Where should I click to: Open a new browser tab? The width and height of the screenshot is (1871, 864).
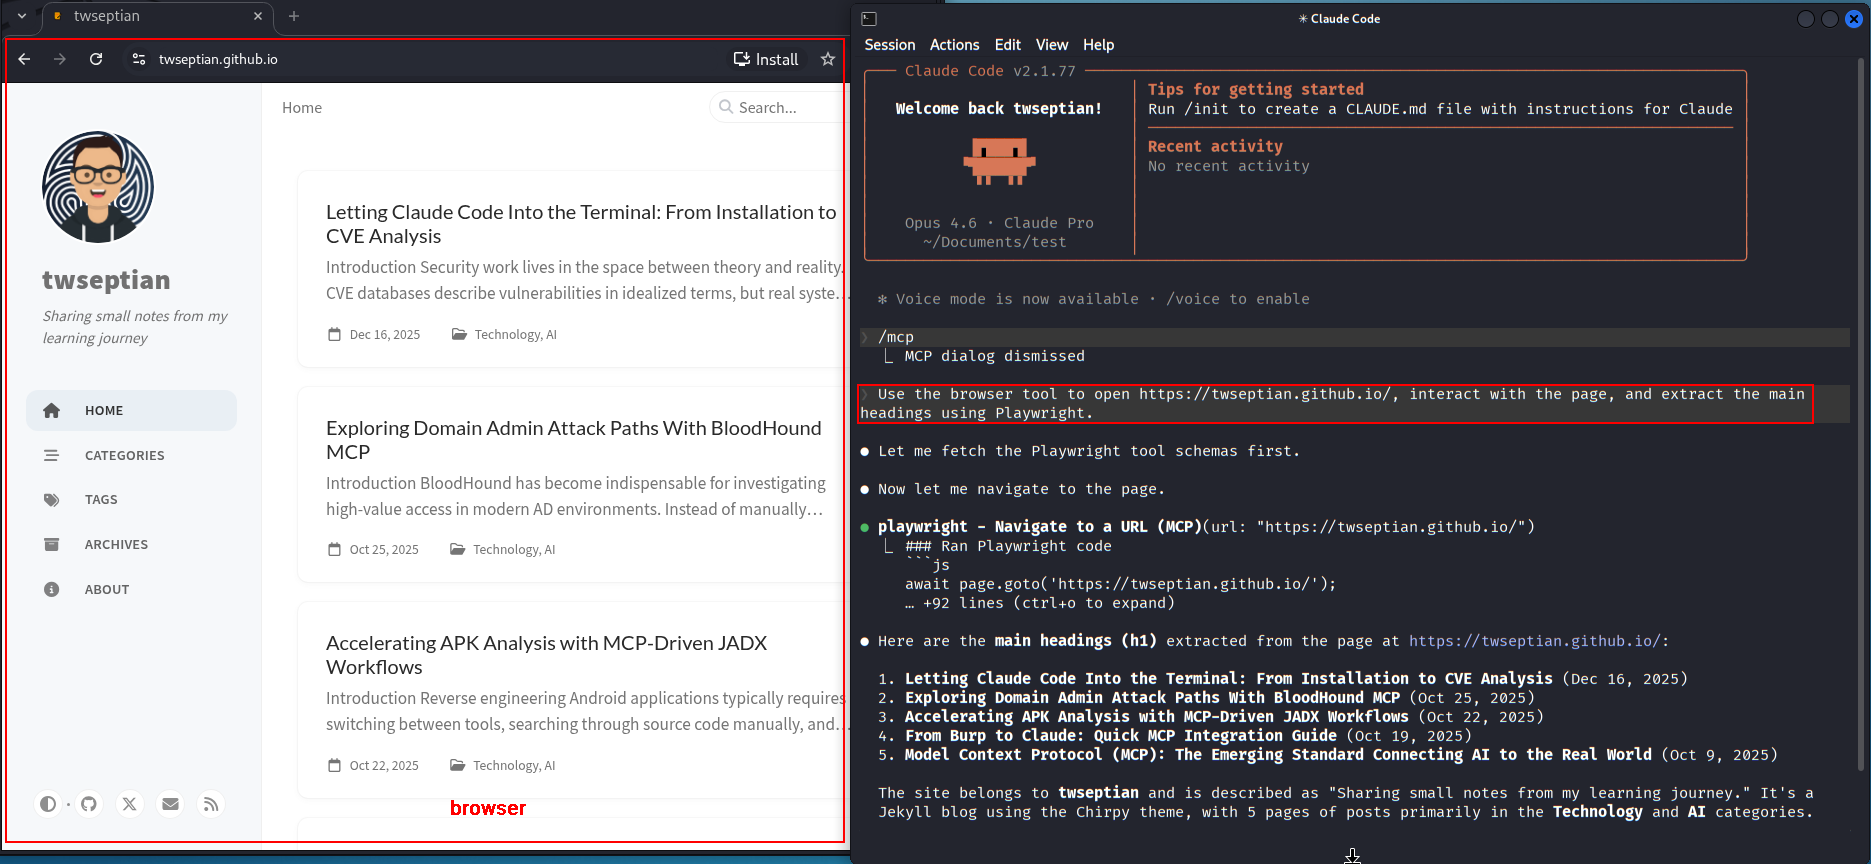(x=294, y=16)
